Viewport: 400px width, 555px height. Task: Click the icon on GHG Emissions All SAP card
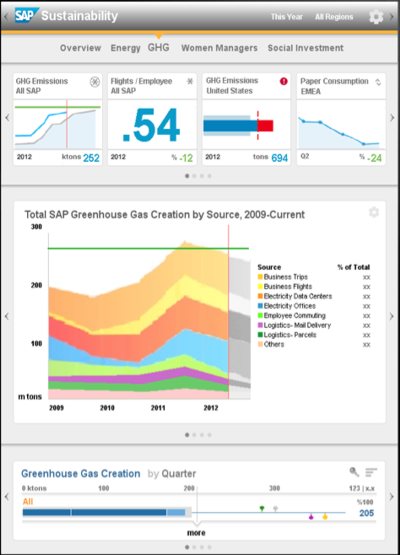coord(95,82)
